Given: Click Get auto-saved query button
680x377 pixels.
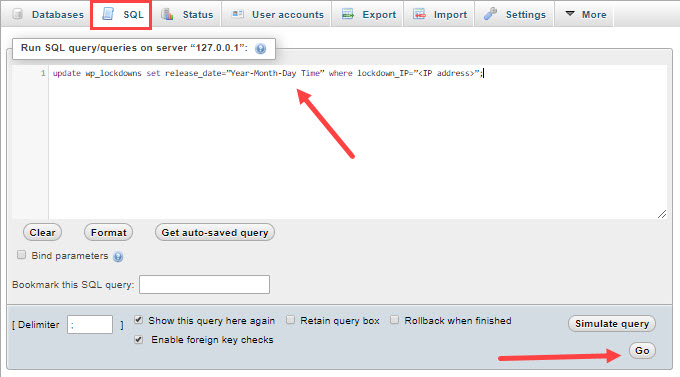Looking at the screenshot, I should coord(215,233).
